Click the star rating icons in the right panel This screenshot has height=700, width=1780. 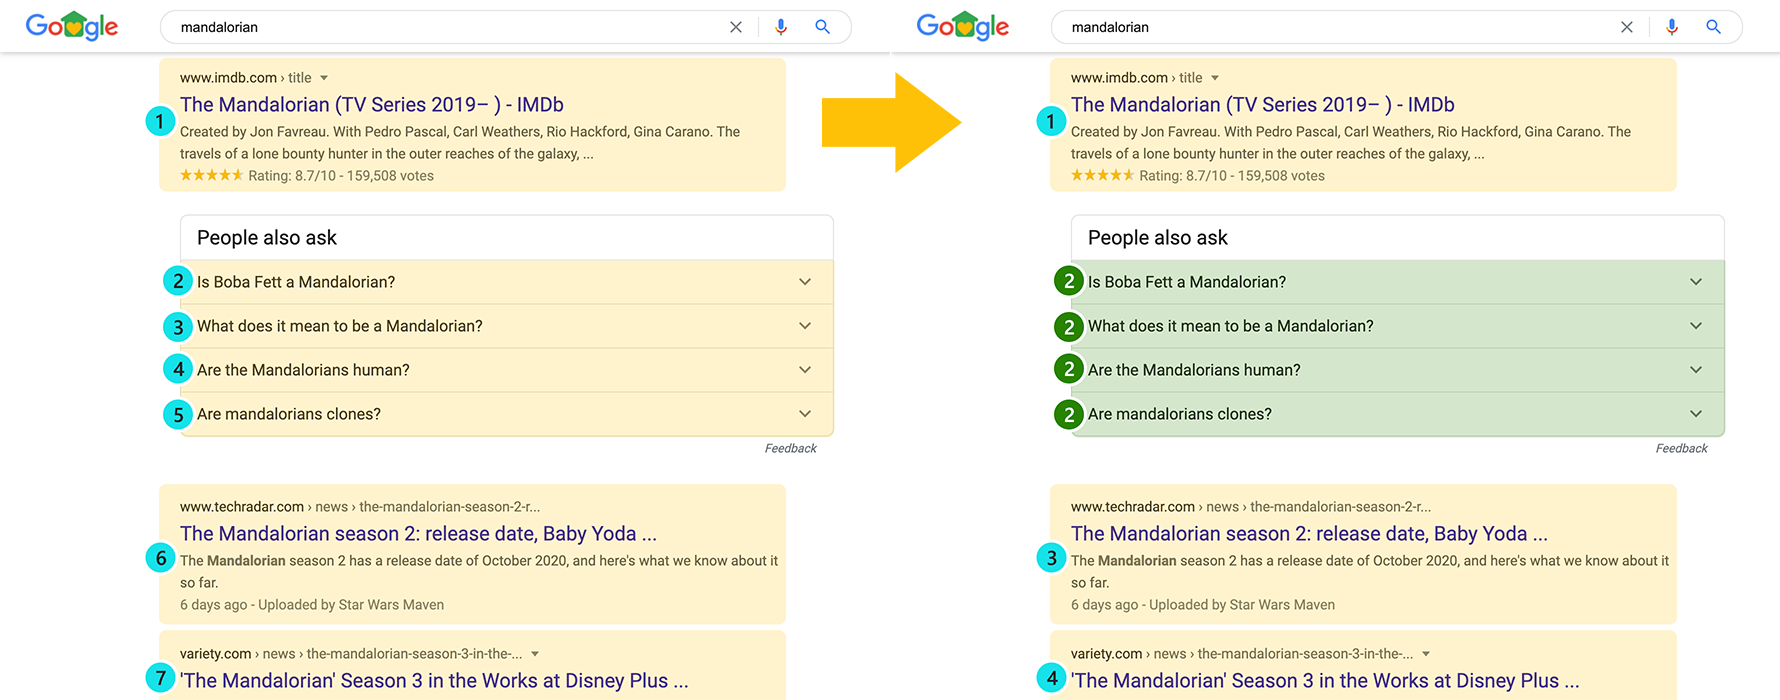pyautogui.click(x=1102, y=175)
